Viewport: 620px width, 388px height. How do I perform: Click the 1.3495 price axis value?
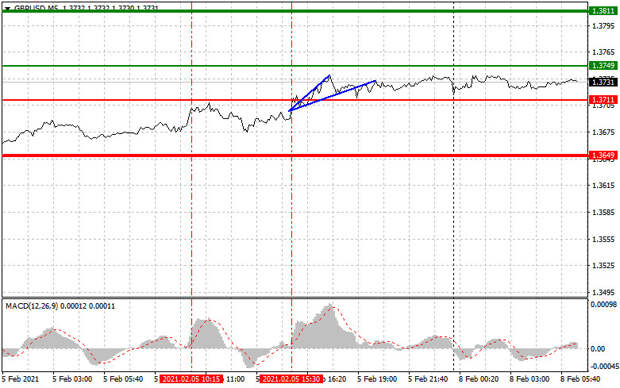pyautogui.click(x=603, y=292)
